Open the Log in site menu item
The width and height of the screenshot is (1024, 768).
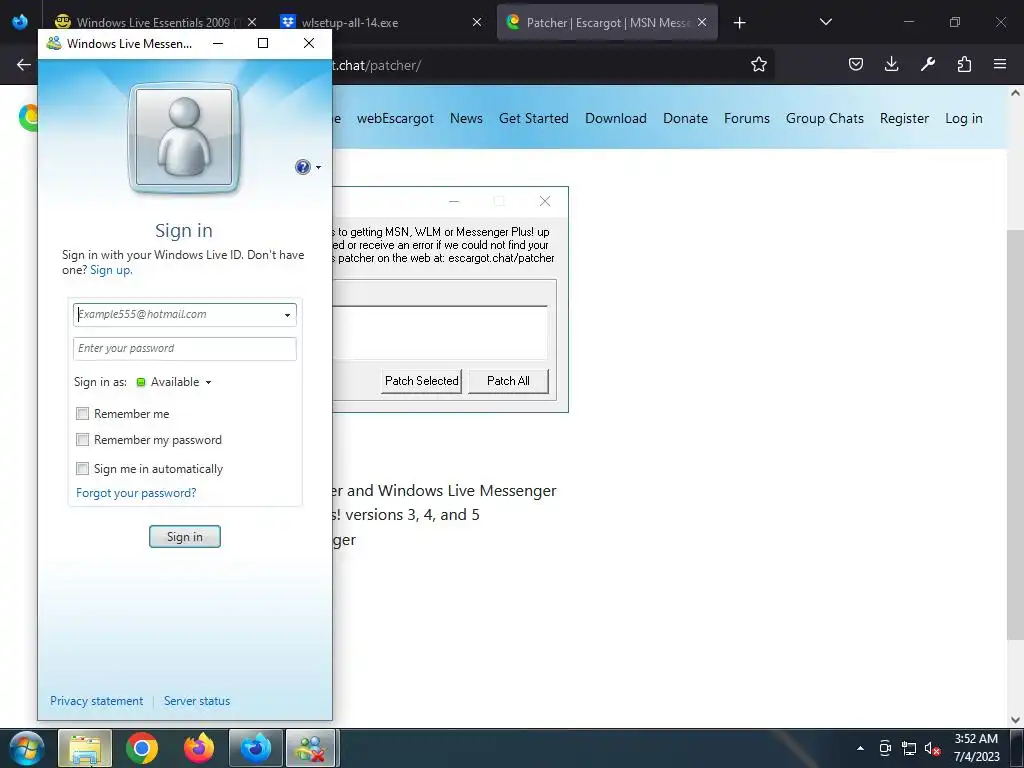coord(964,118)
